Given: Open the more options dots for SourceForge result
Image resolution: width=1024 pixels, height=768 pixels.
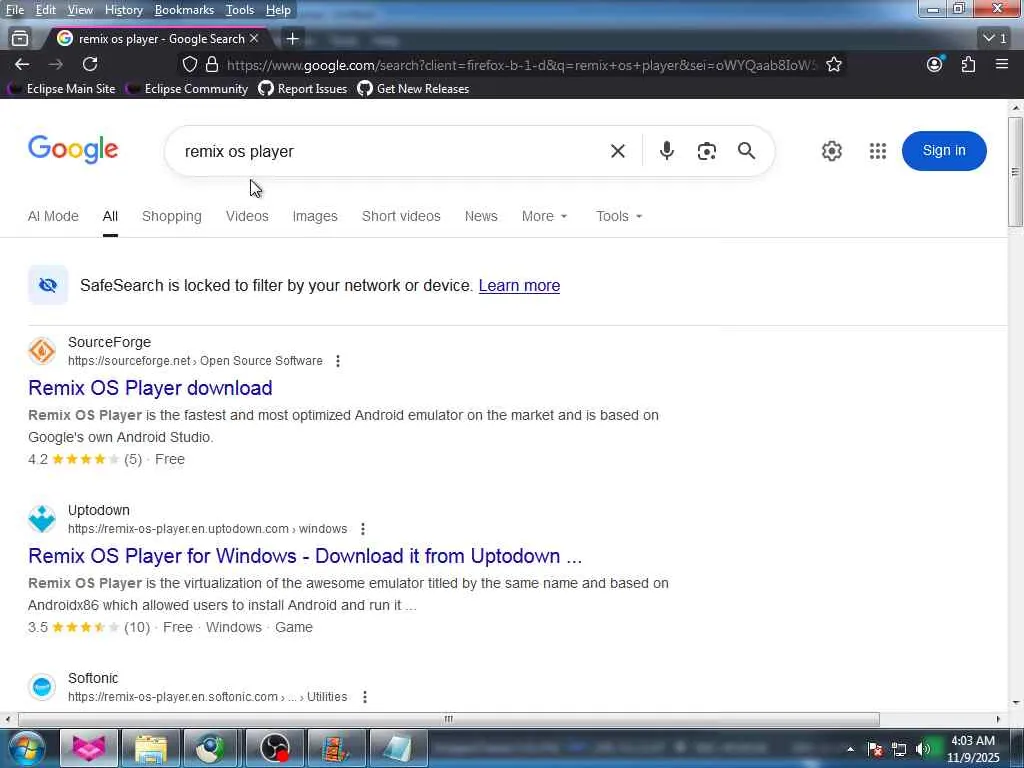Looking at the screenshot, I should coord(338,361).
